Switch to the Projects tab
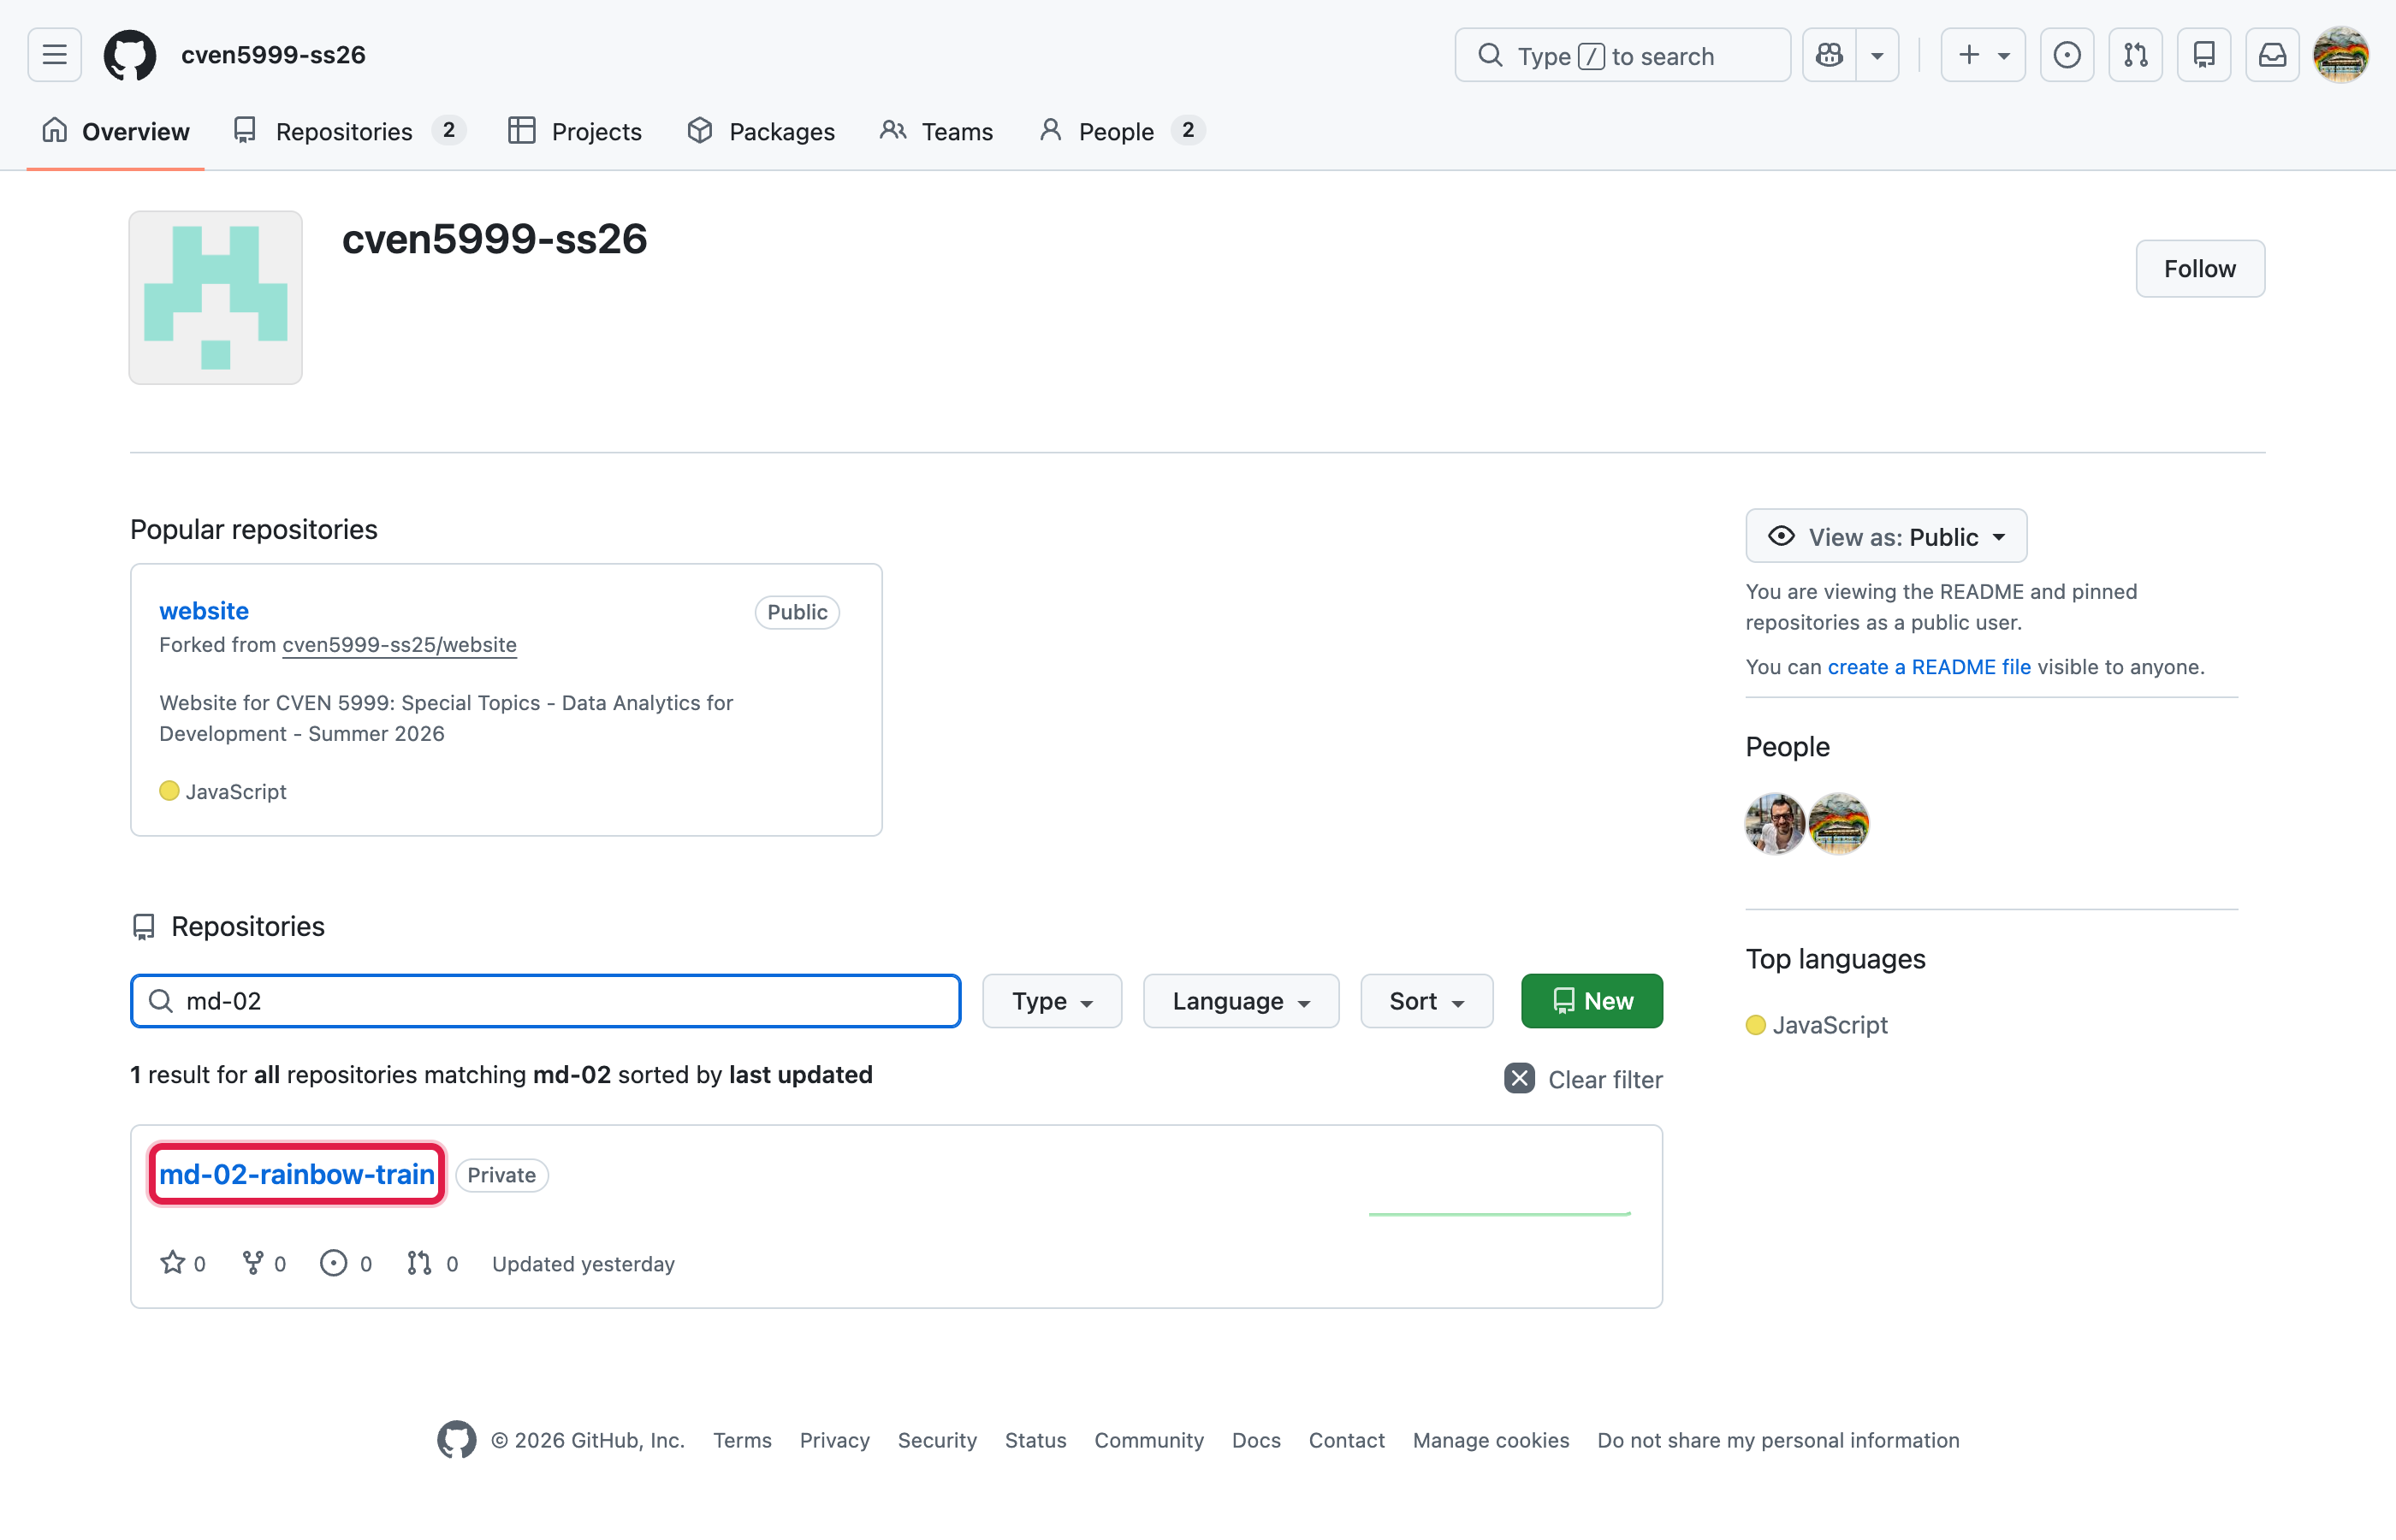The height and width of the screenshot is (1540, 2396). [575, 131]
